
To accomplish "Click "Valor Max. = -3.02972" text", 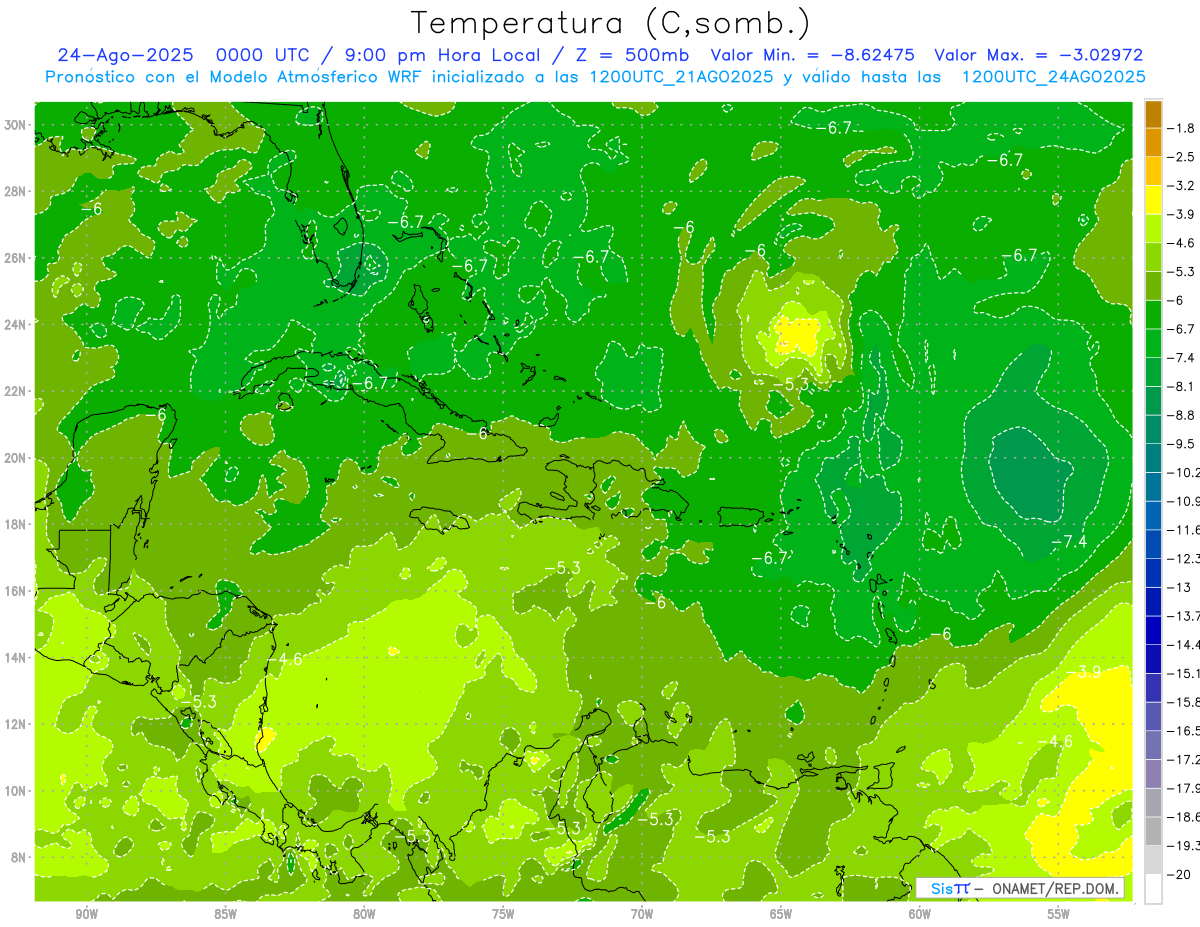I will tap(1039, 55).
